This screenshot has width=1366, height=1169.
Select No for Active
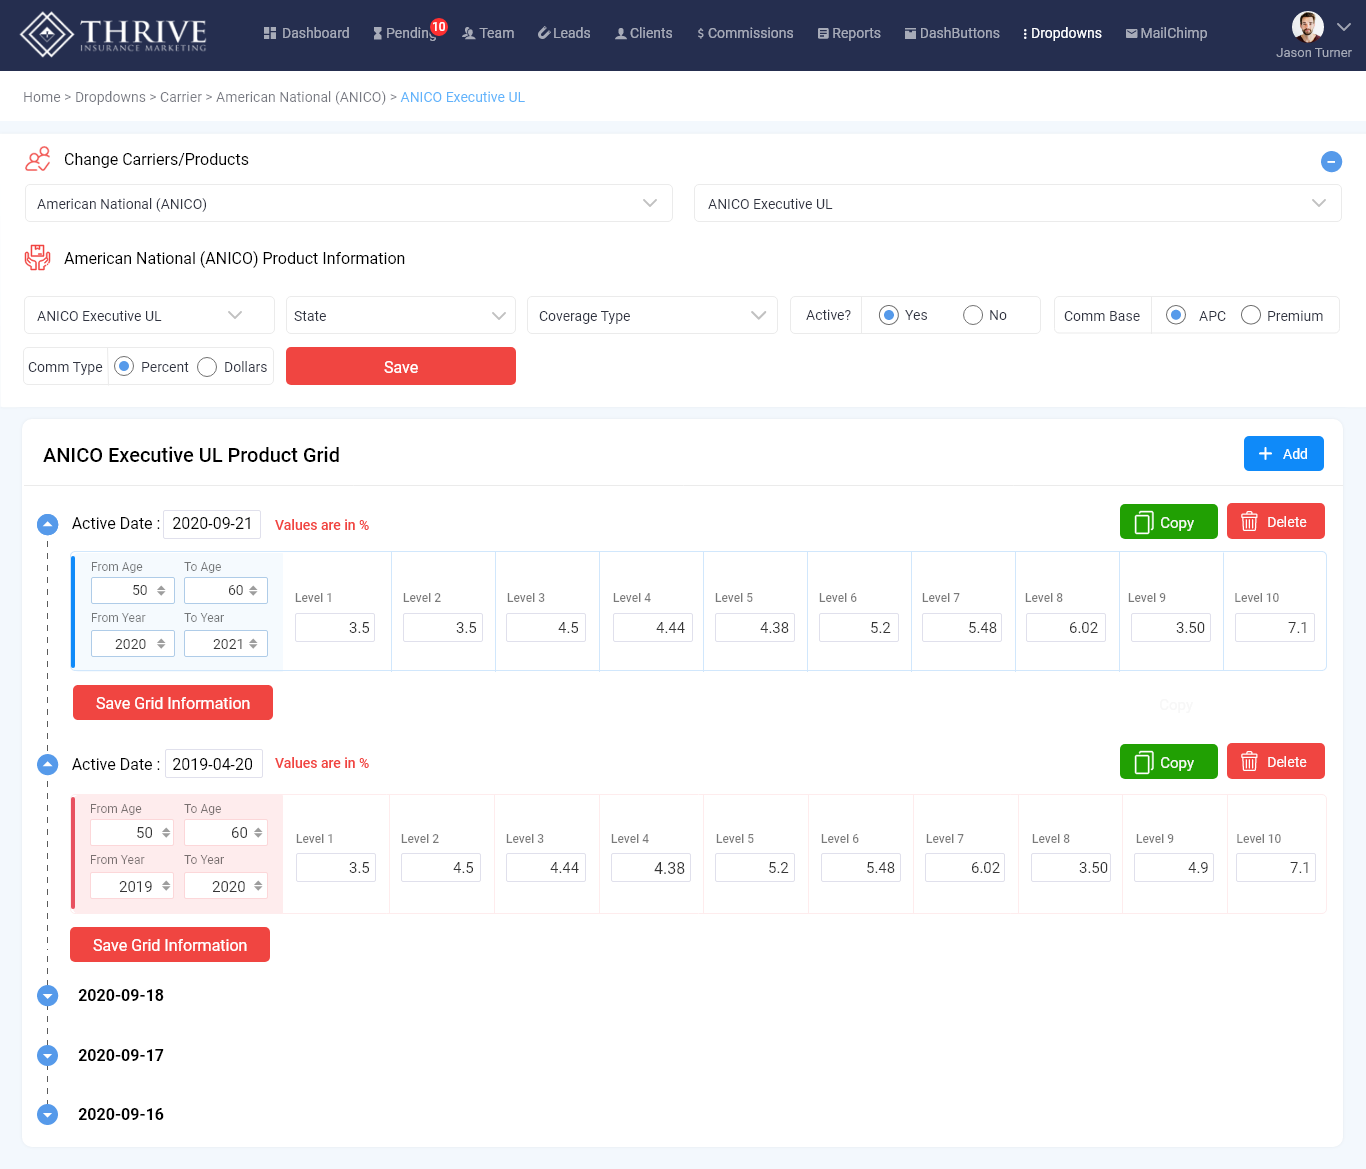pos(972,315)
